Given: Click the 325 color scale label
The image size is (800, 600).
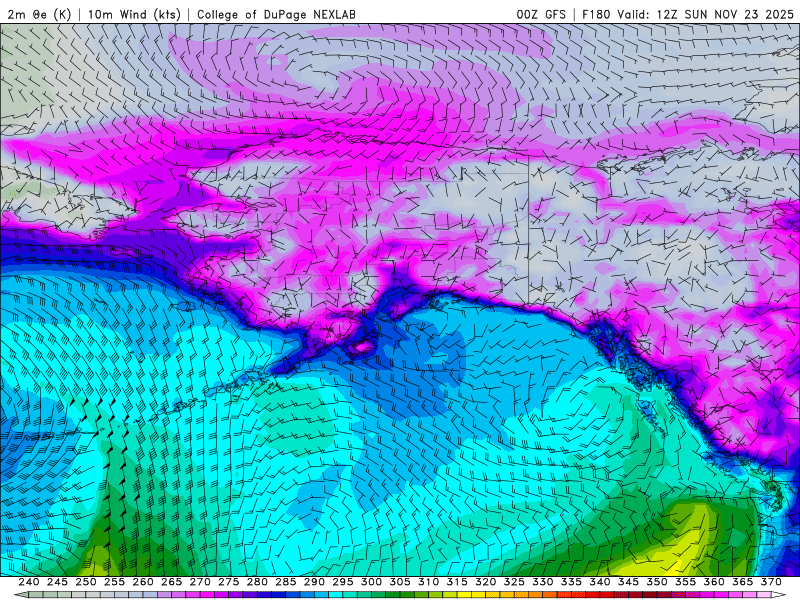Looking at the screenshot, I should coord(514,582).
